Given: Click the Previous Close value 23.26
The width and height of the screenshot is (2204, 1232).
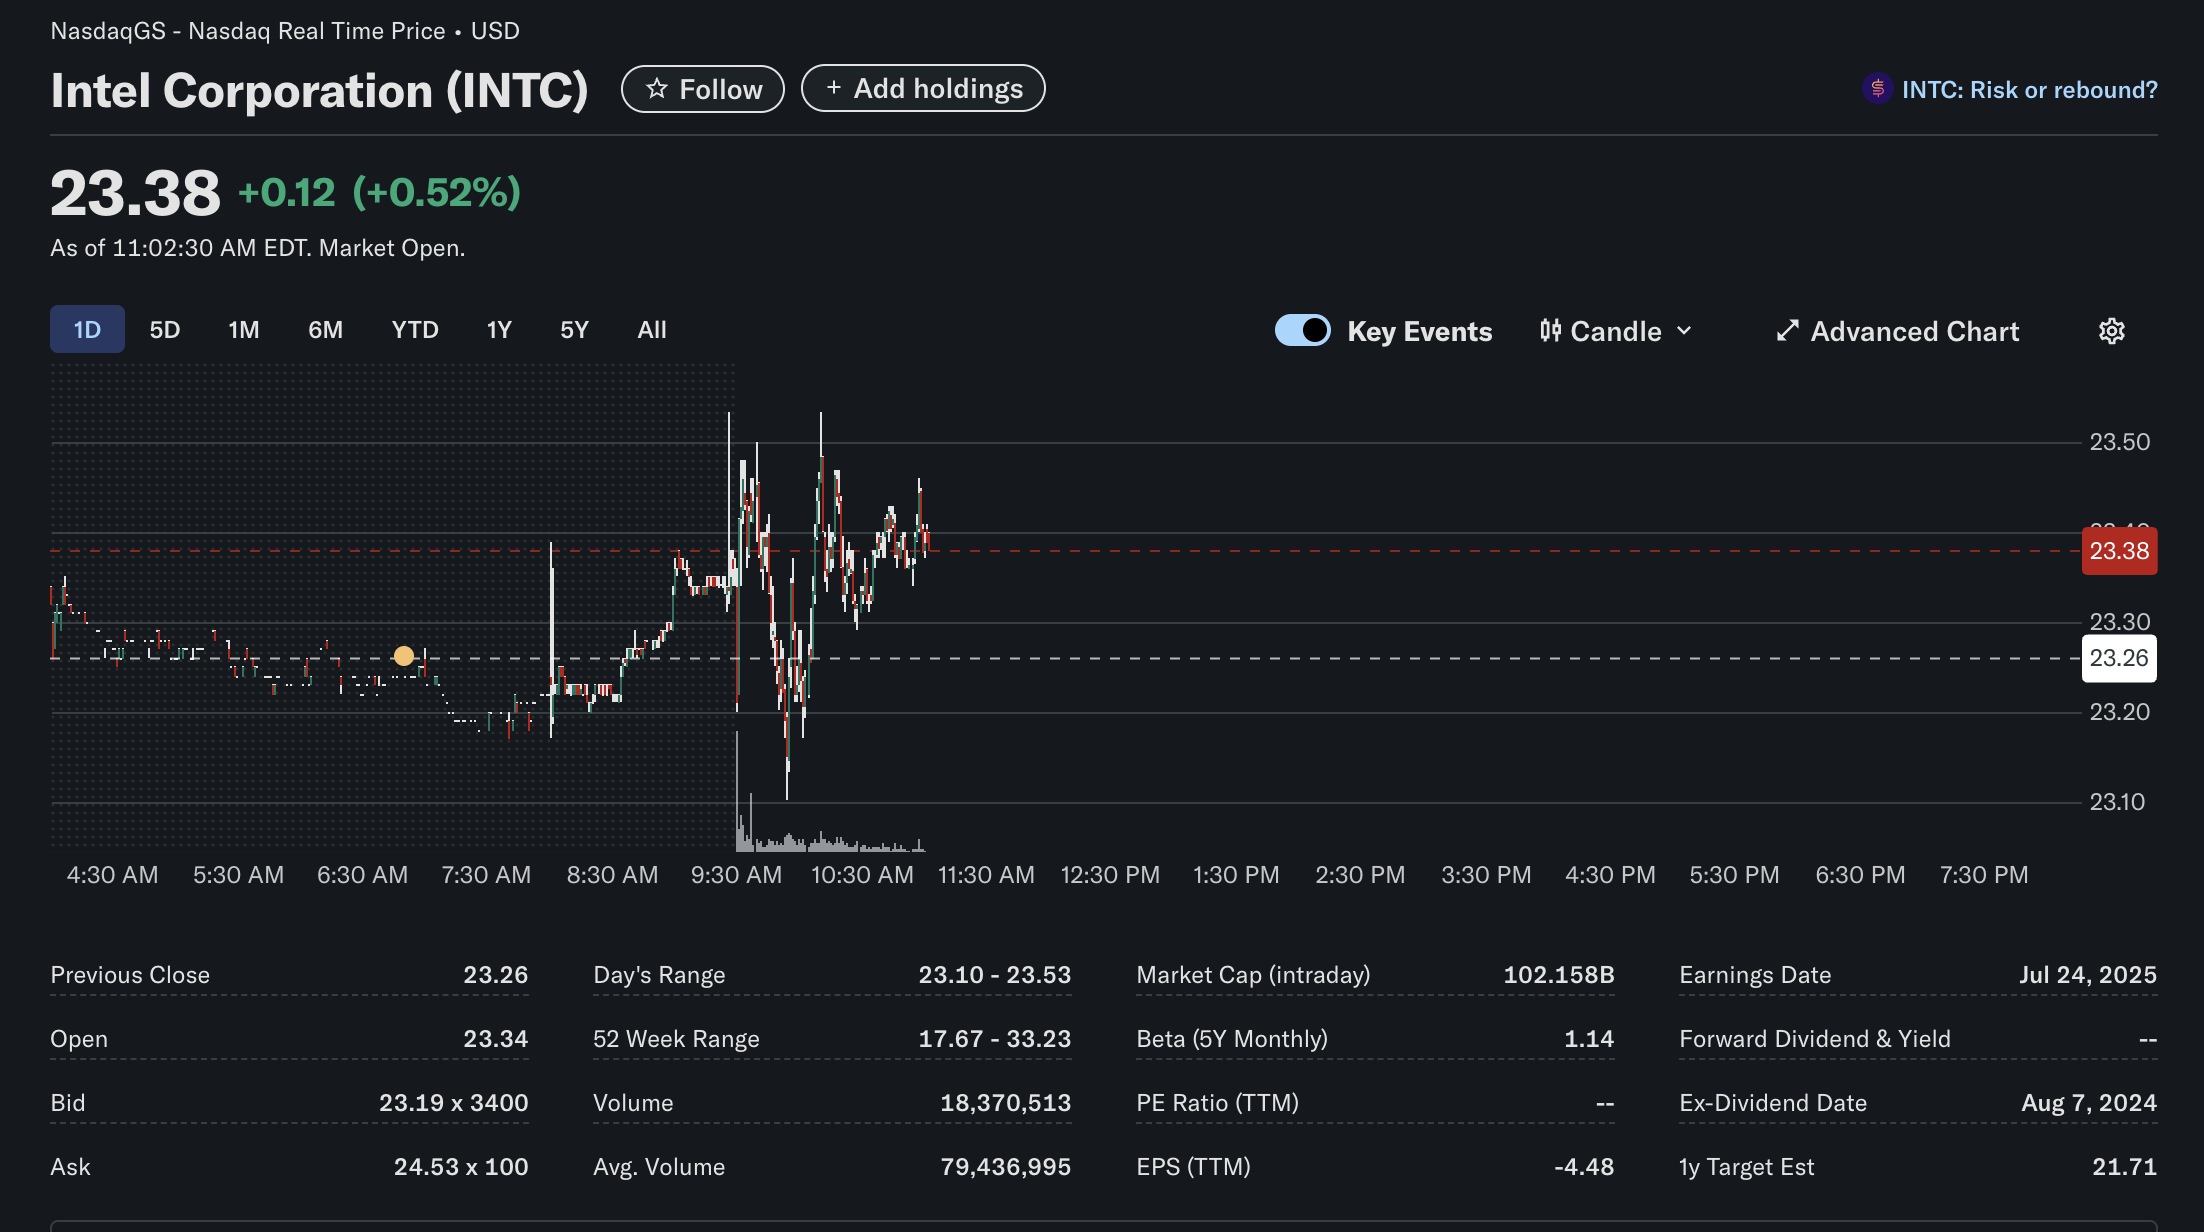Looking at the screenshot, I should [x=495, y=975].
